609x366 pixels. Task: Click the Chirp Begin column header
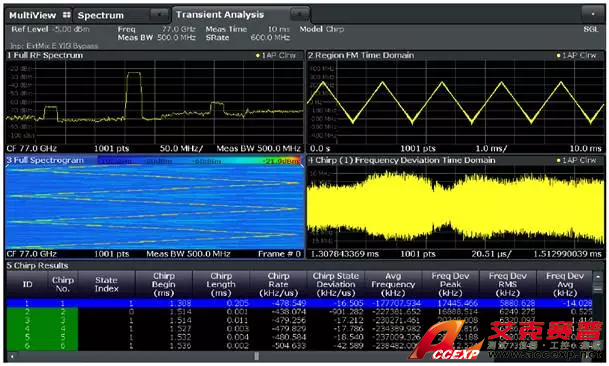click(x=164, y=285)
